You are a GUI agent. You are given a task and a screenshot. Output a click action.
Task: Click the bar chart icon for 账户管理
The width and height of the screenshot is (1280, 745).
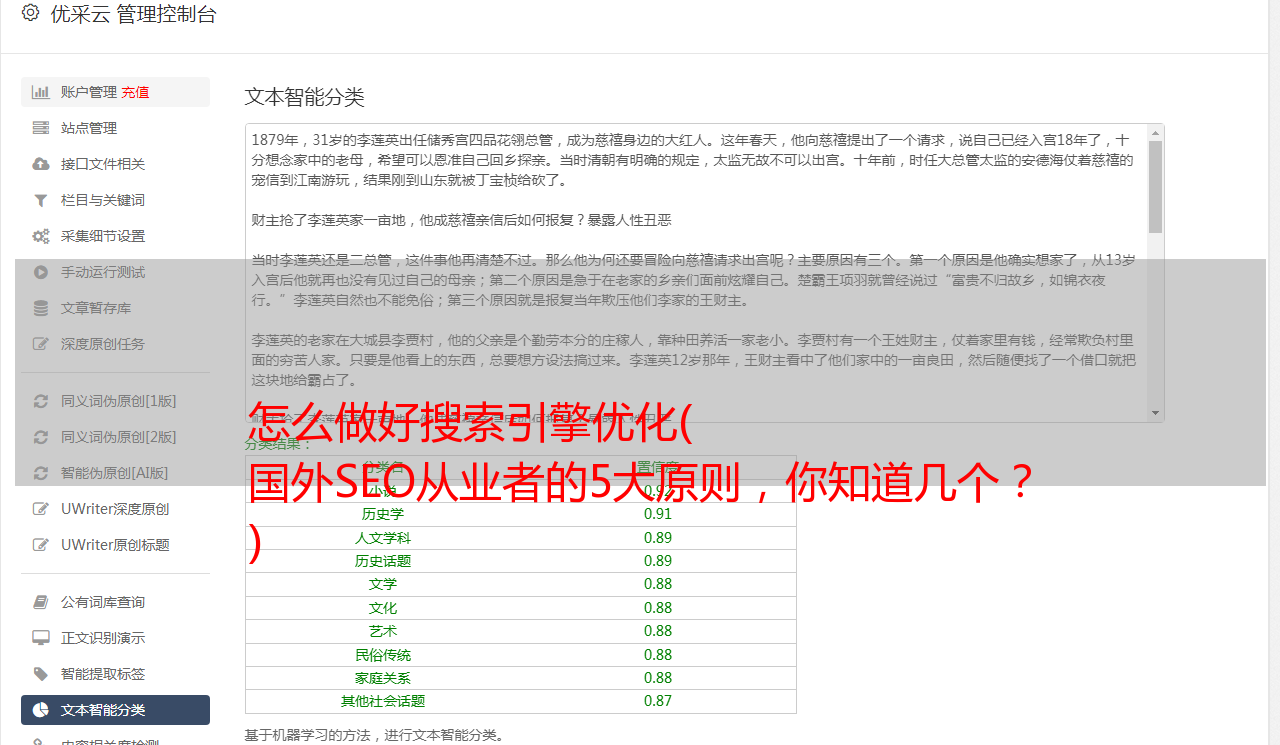41,92
